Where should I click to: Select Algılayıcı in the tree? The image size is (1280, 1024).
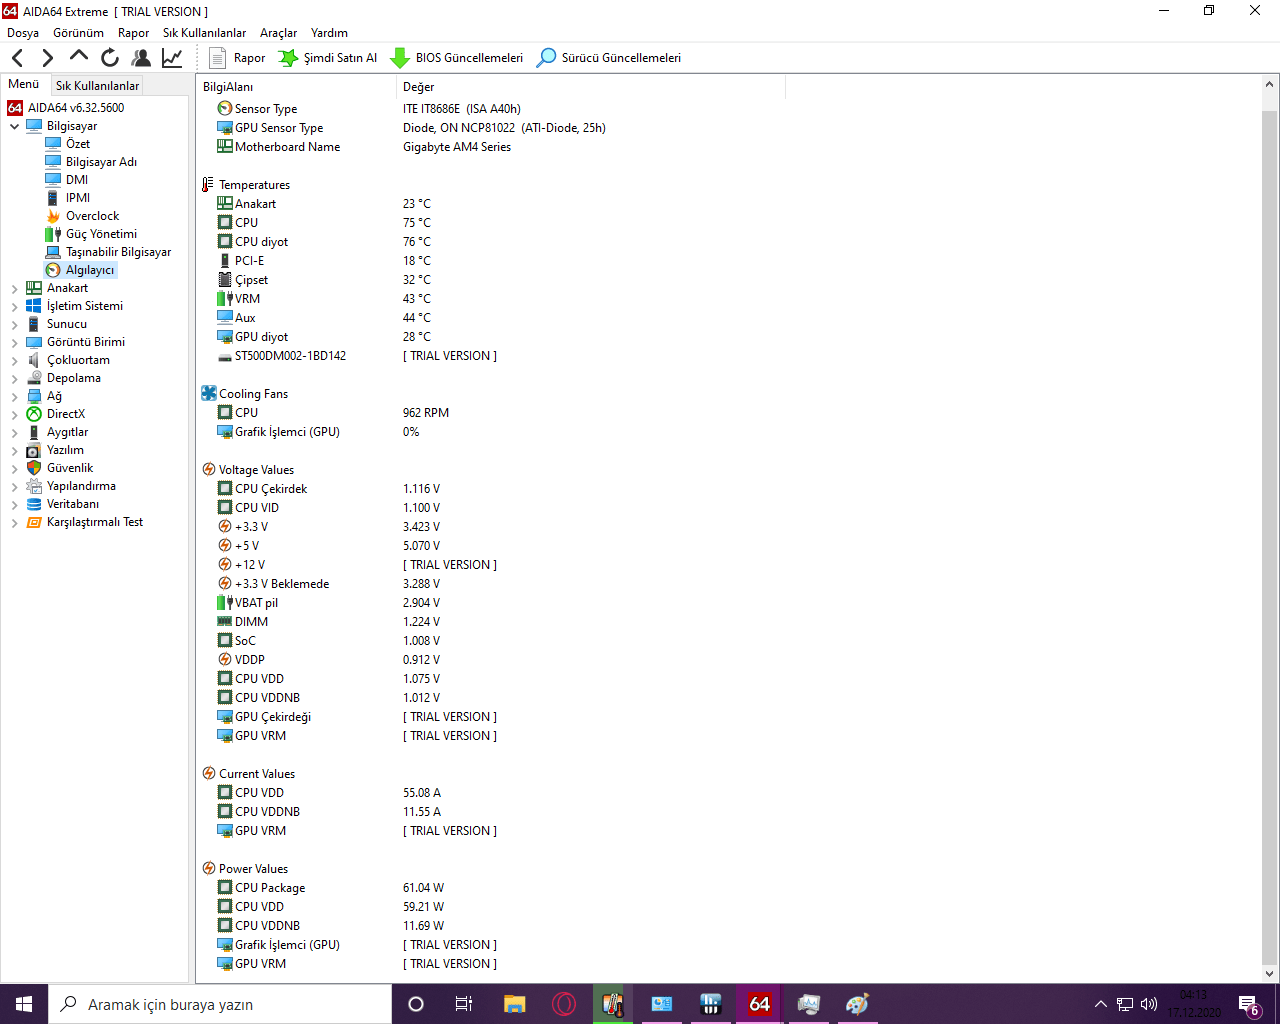tap(90, 270)
